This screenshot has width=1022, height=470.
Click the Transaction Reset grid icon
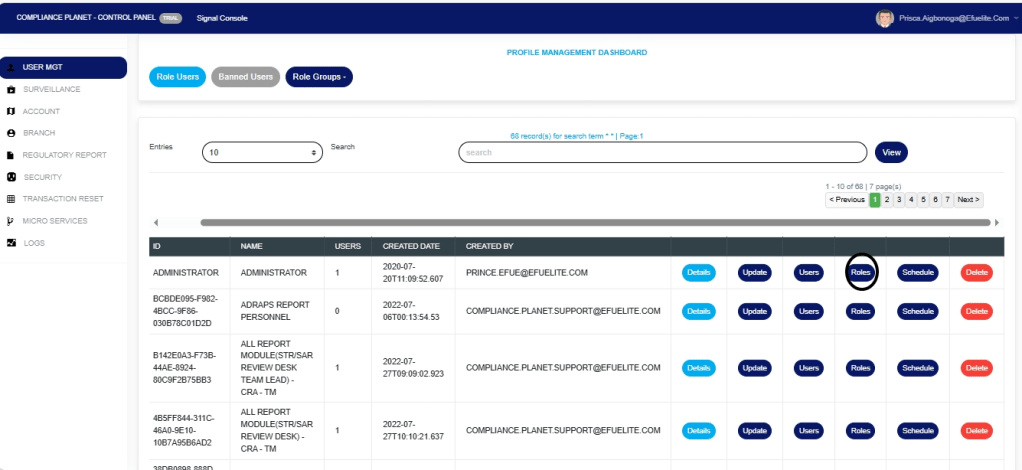(11, 199)
